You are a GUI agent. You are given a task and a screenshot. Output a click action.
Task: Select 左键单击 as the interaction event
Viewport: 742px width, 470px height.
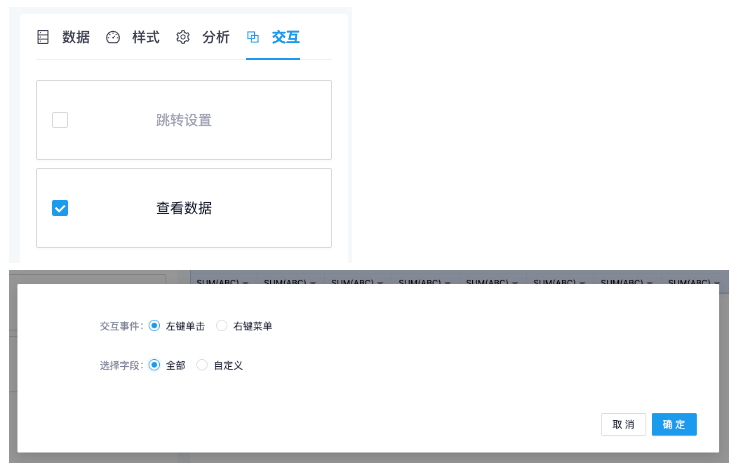coord(154,326)
